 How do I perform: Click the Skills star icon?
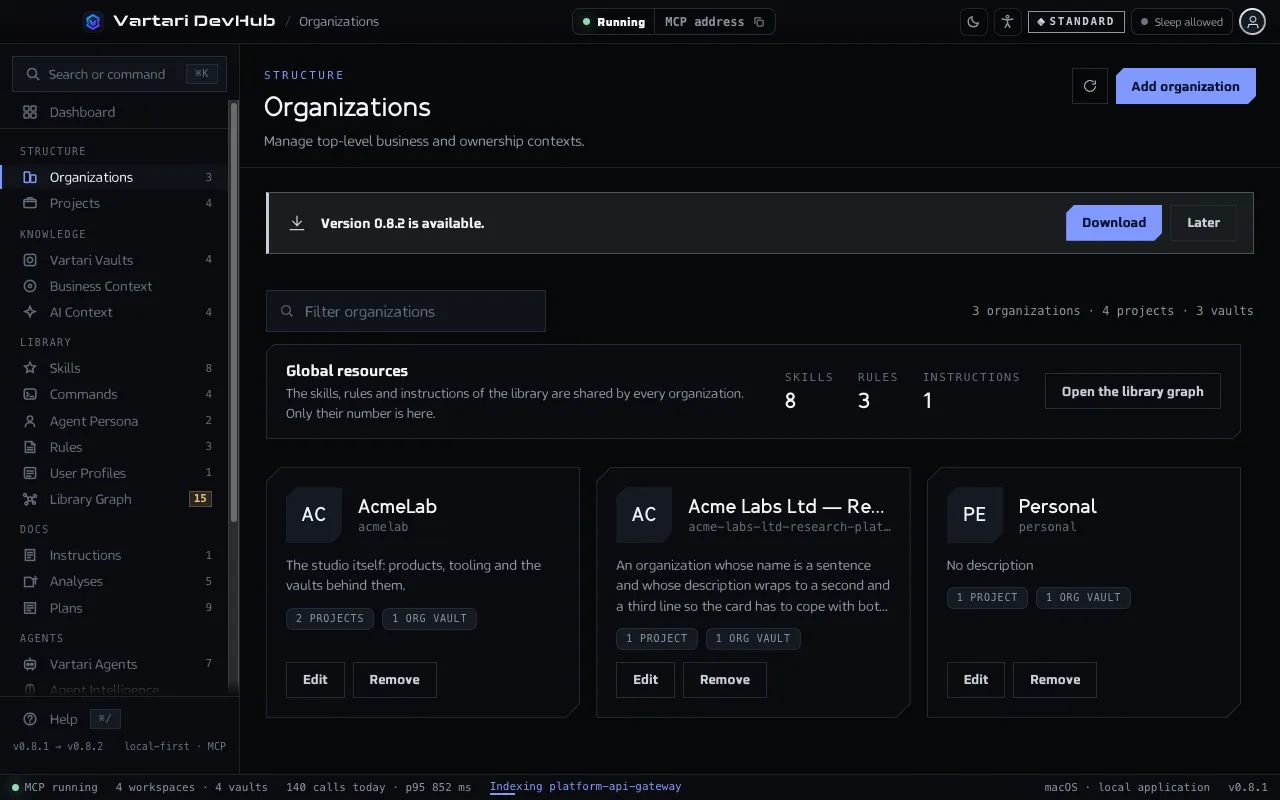[x=30, y=368]
